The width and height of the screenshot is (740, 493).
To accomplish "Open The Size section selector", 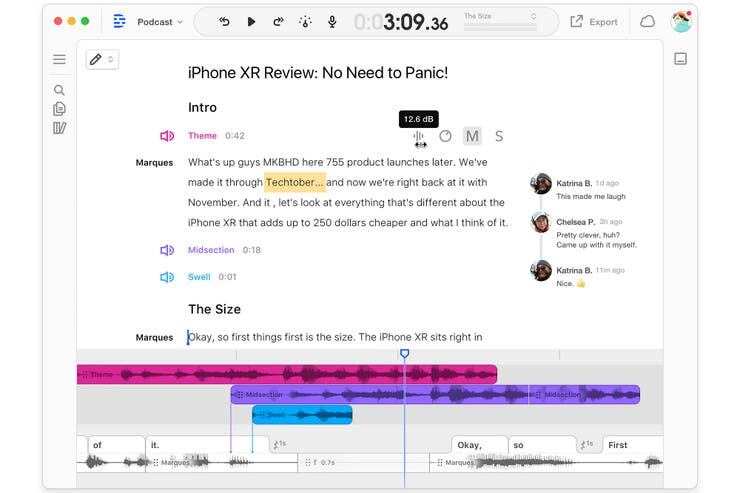I will (x=500, y=21).
